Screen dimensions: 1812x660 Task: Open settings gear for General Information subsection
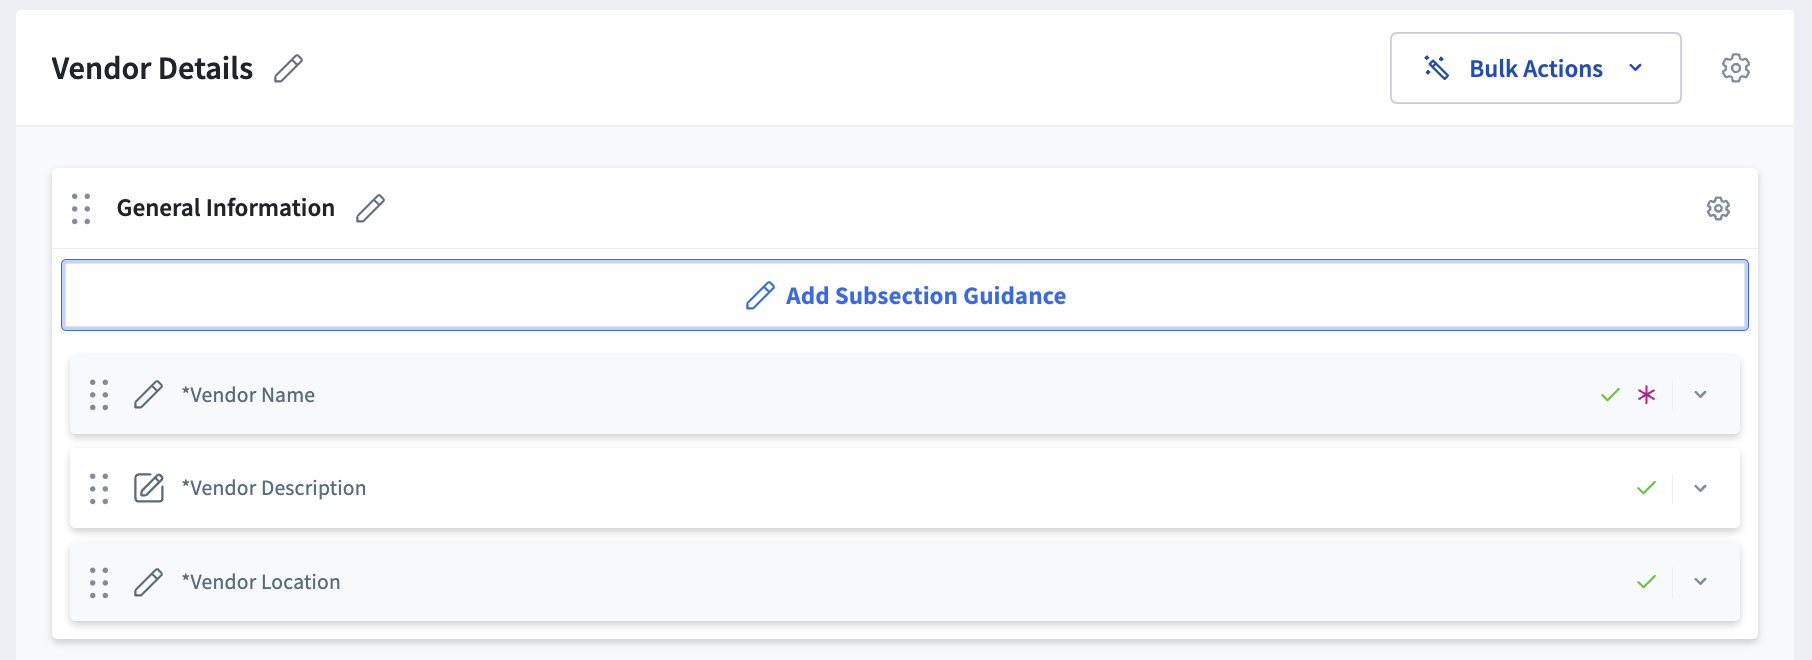1717,208
